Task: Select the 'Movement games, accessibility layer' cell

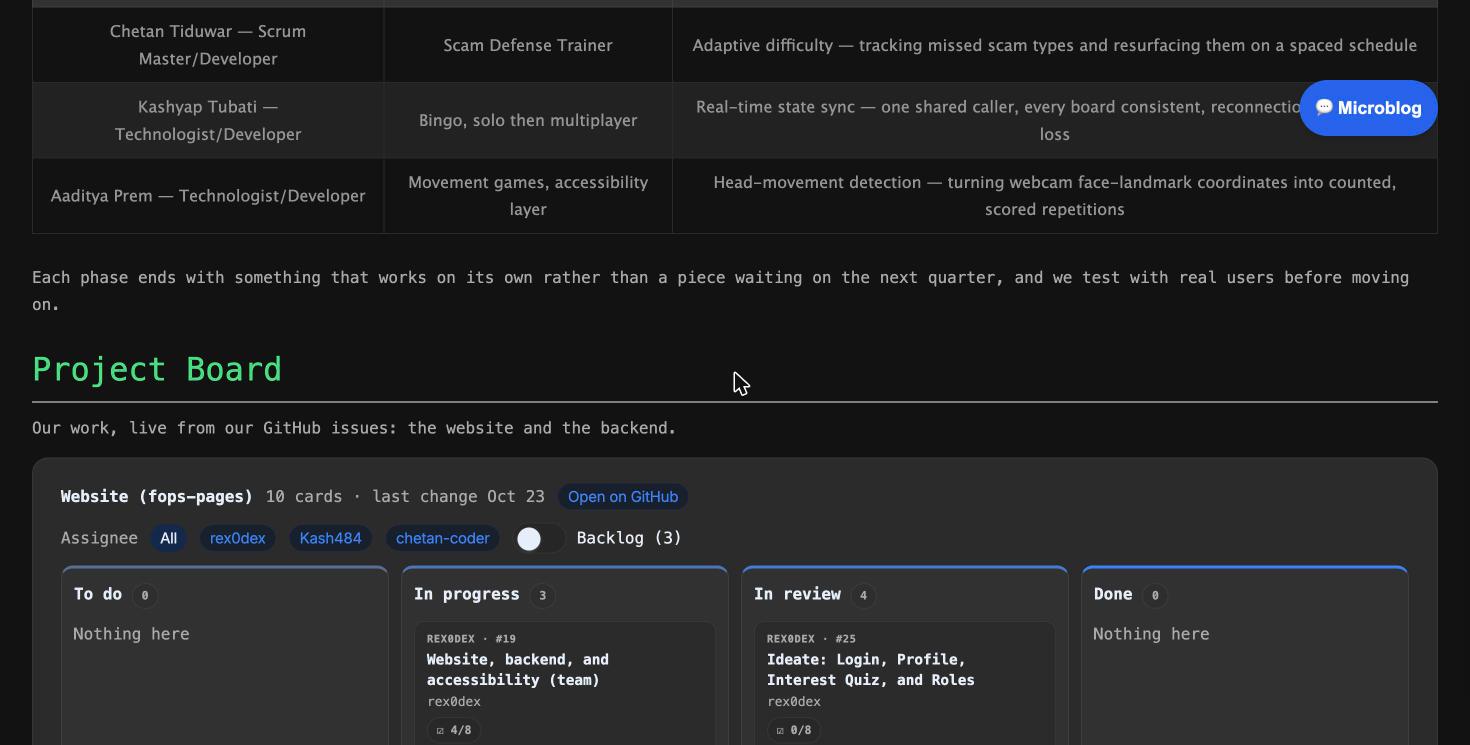Action: point(528,196)
